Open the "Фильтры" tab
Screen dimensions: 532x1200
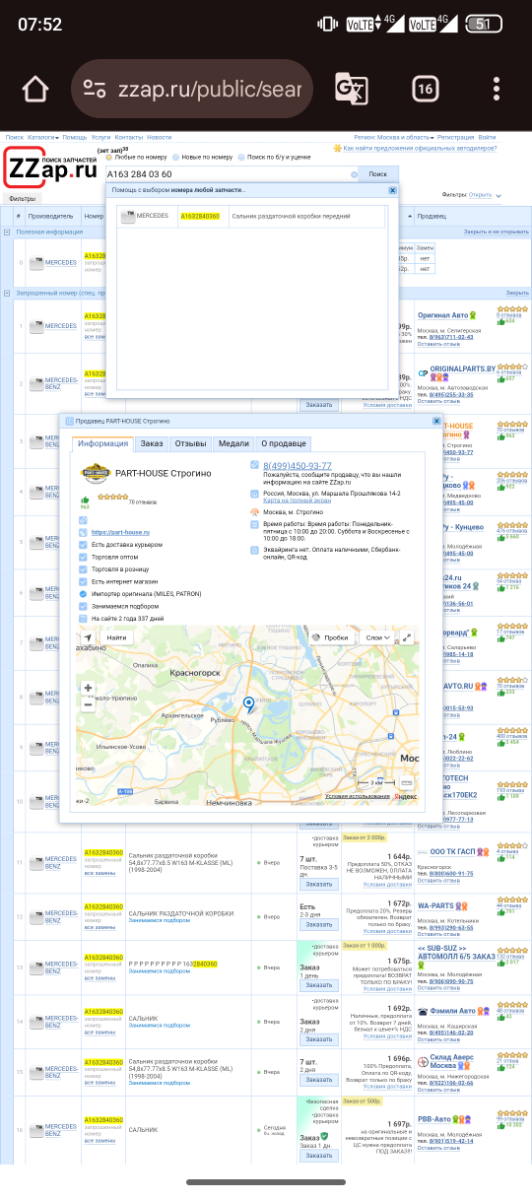point(22,199)
